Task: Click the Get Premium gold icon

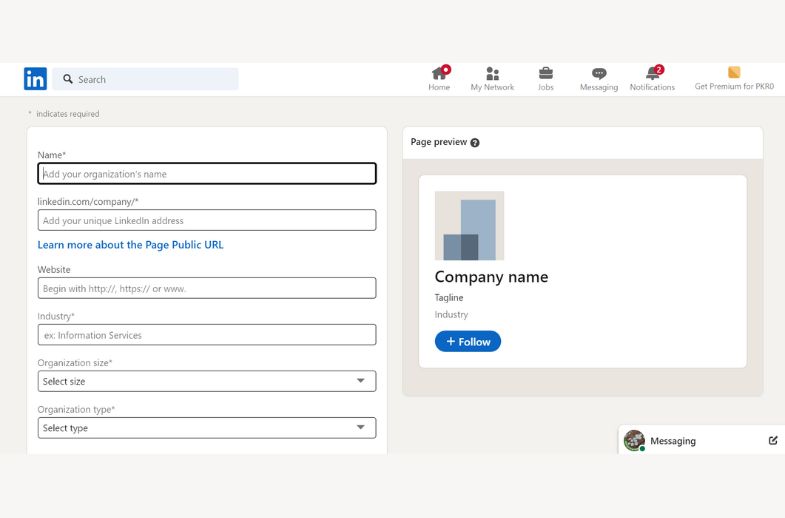Action: click(x=734, y=73)
